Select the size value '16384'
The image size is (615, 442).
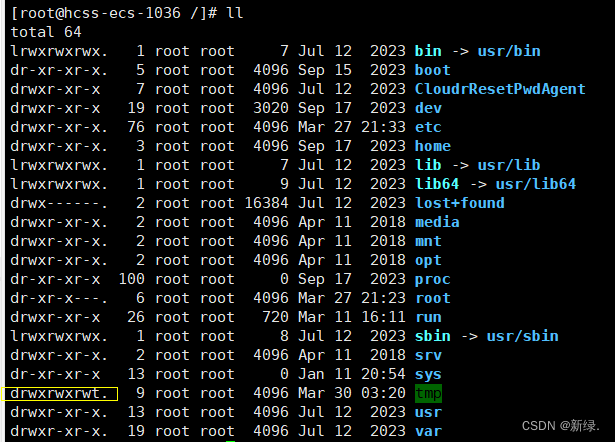pyautogui.click(x=267, y=203)
